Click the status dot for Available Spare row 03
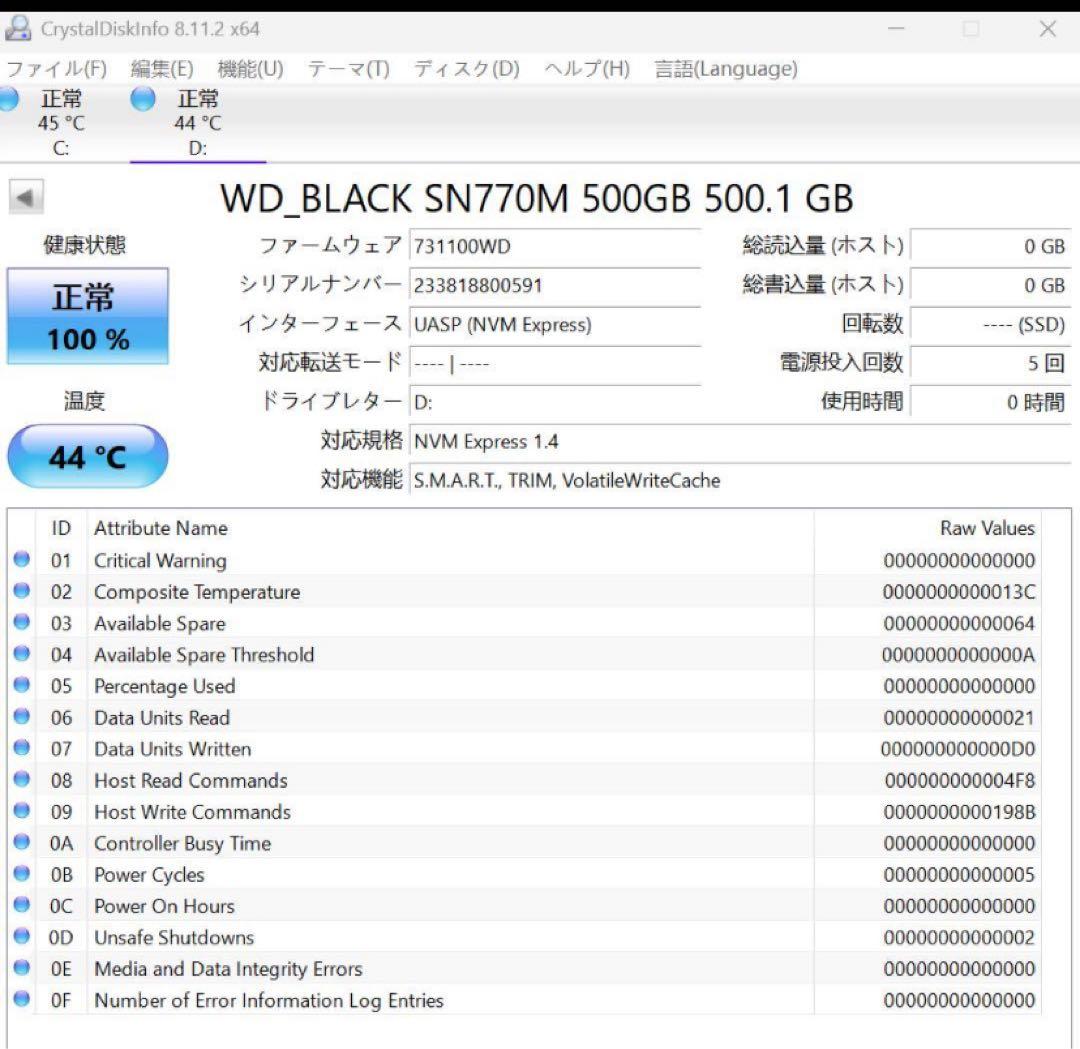The height and width of the screenshot is (1049, 1080). [22, 622]
